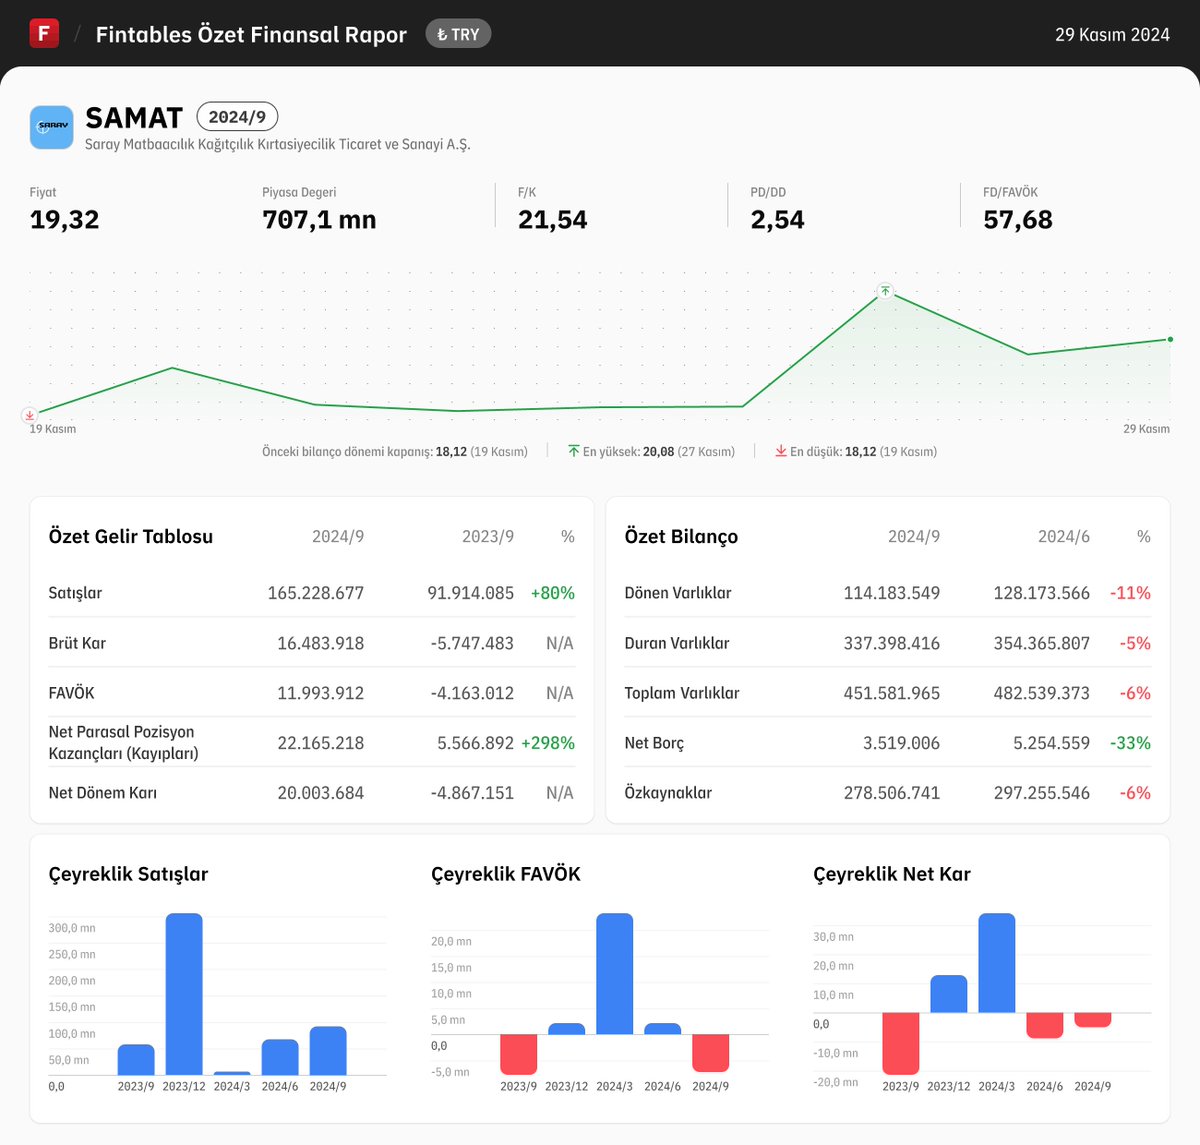The height and width of the screenshot is (1145, 1200).
Task: Click the 2024/9 period badge
Action: [x=237, y=117]
